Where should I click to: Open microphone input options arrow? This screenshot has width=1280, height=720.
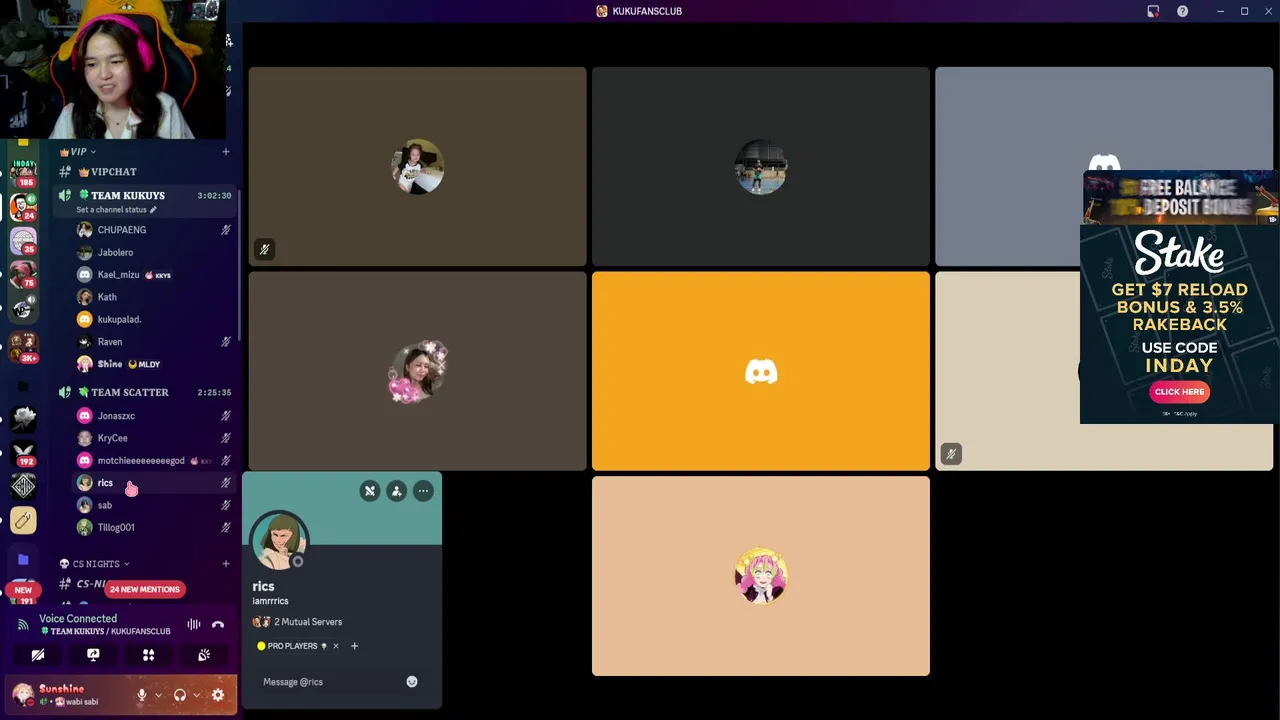[158, 695]
